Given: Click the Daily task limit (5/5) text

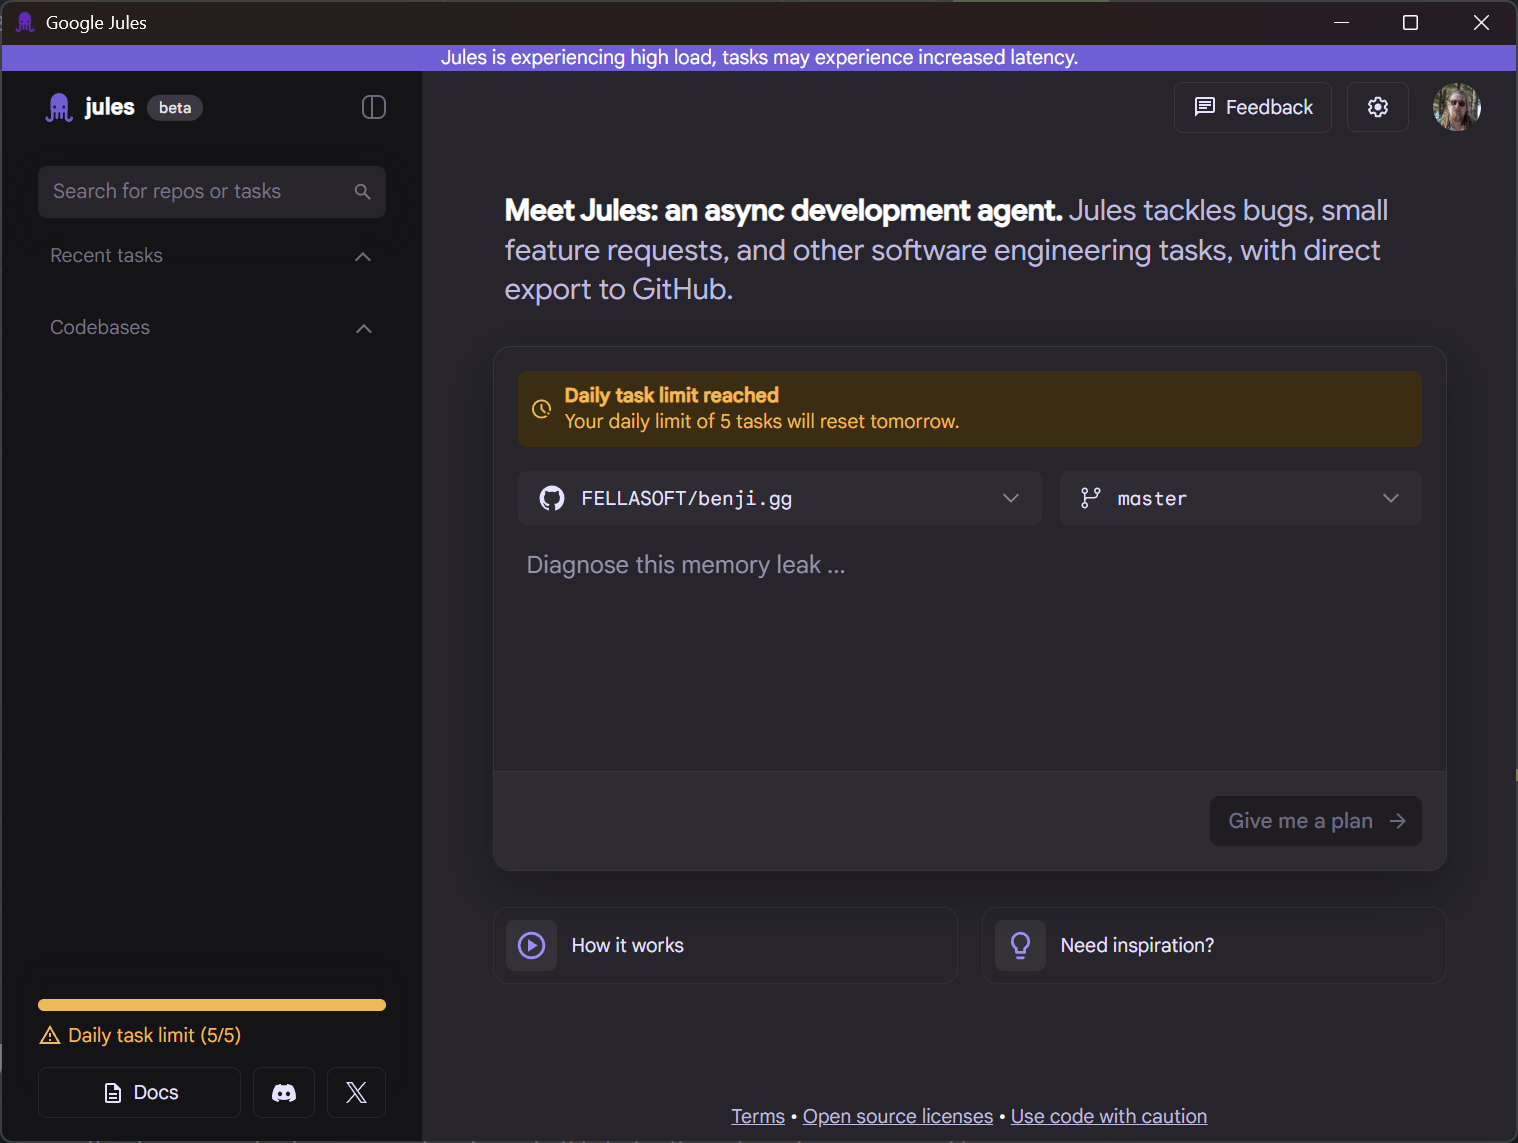Looking at the screenshot, I should pos(155,1035).
